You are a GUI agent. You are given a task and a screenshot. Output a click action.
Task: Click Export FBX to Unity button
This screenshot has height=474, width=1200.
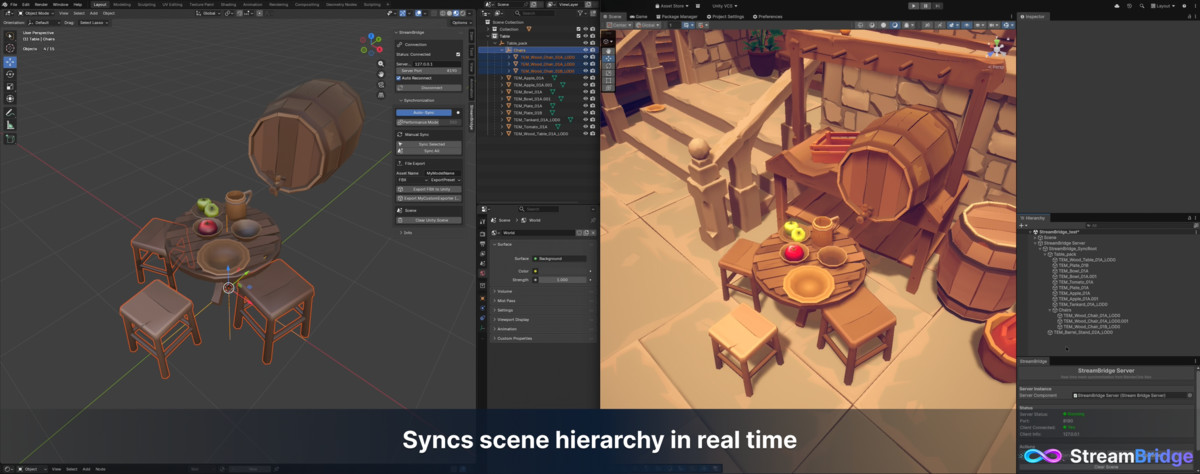429,188
